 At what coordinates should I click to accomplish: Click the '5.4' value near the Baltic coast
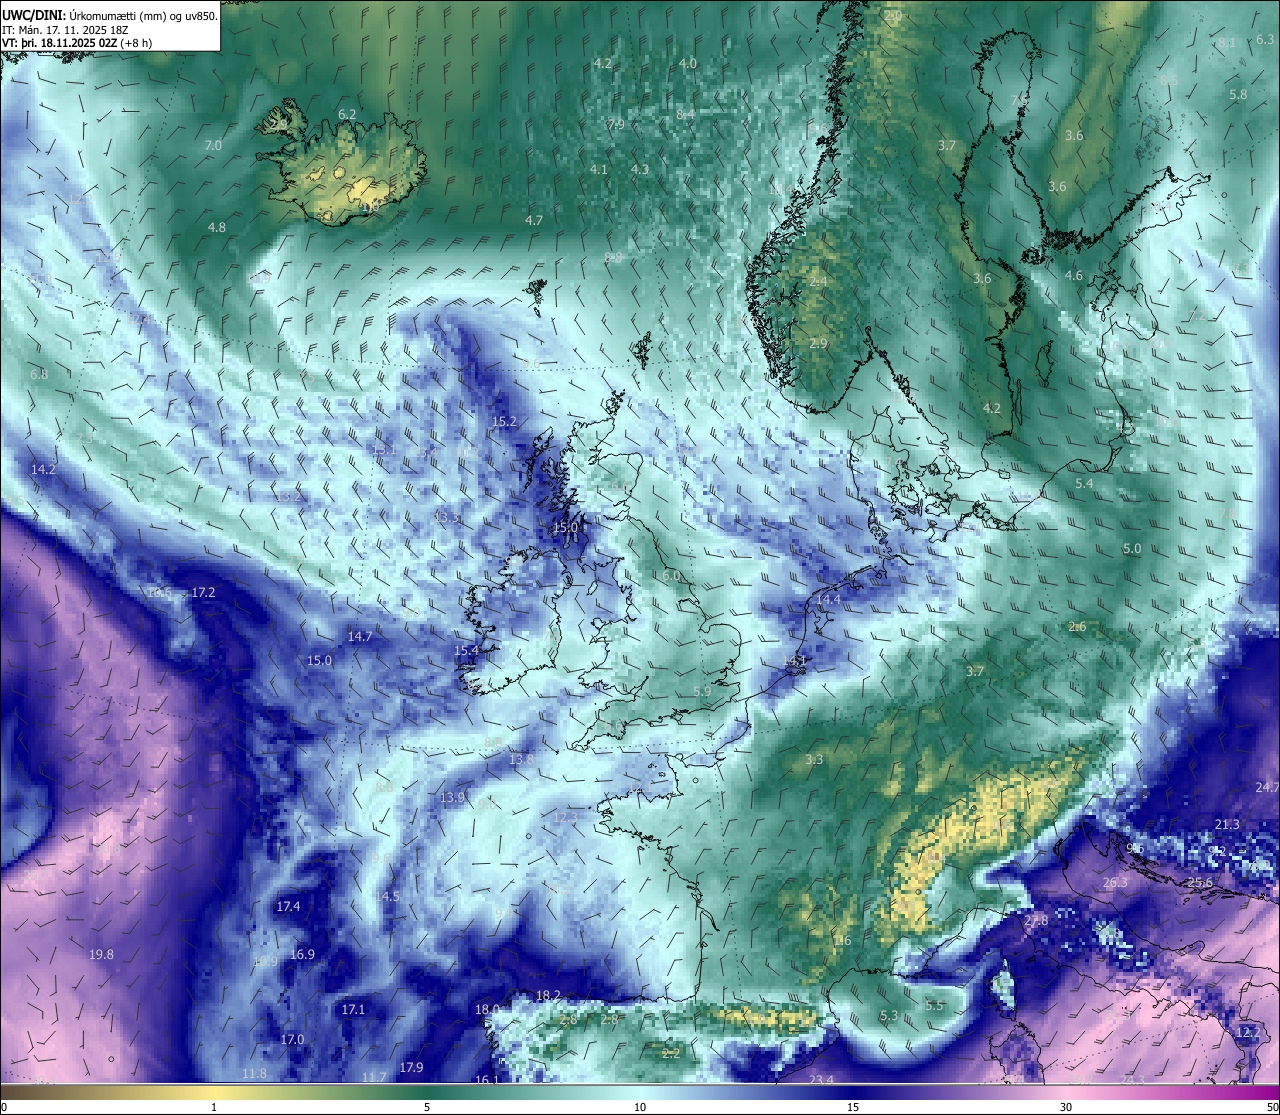[x=1084, y=484]
